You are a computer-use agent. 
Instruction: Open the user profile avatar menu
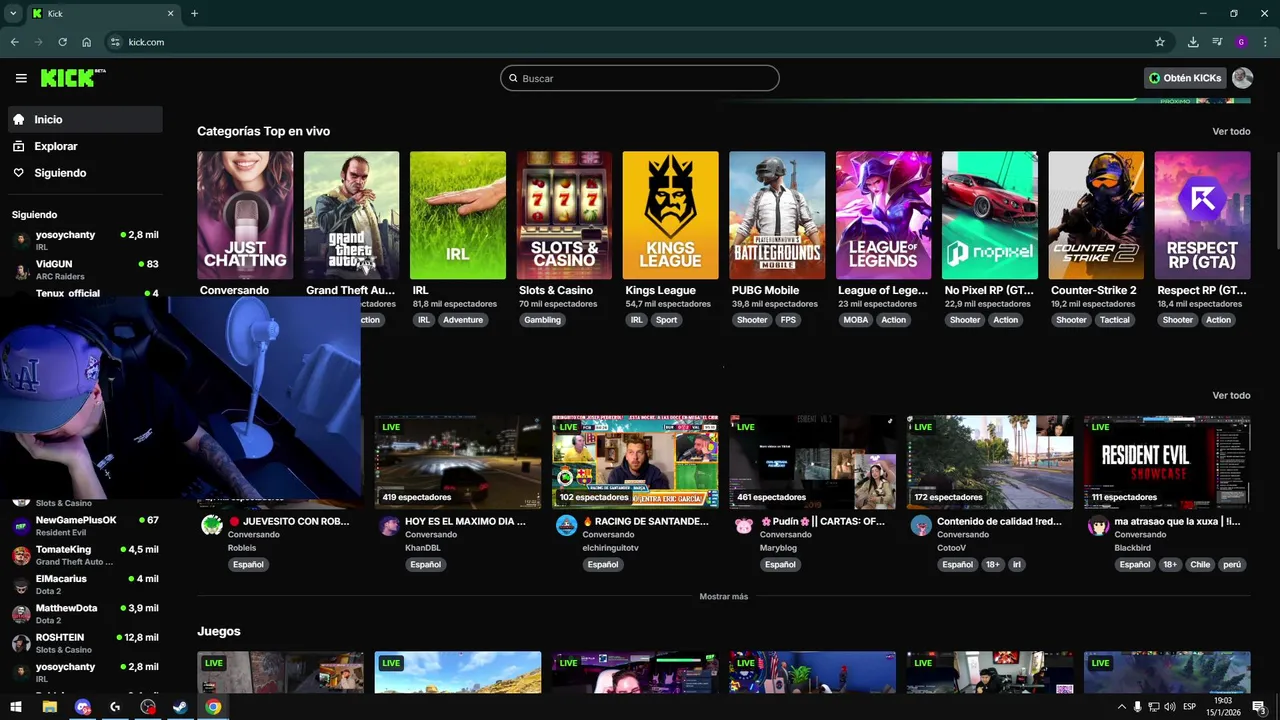(1242, 78)
